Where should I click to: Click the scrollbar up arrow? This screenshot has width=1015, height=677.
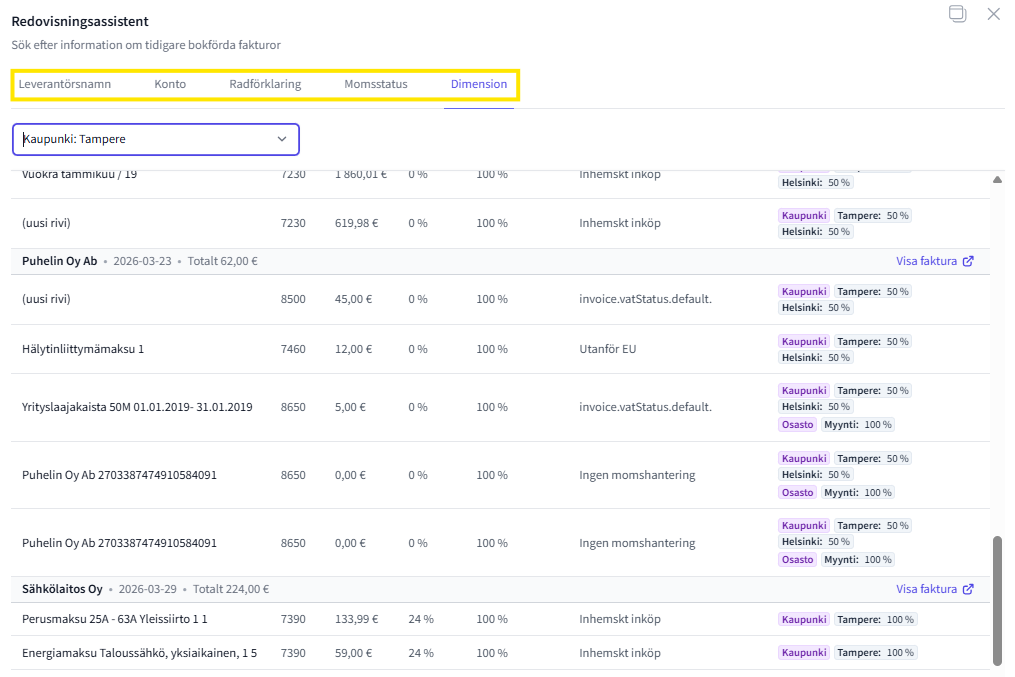996,180
